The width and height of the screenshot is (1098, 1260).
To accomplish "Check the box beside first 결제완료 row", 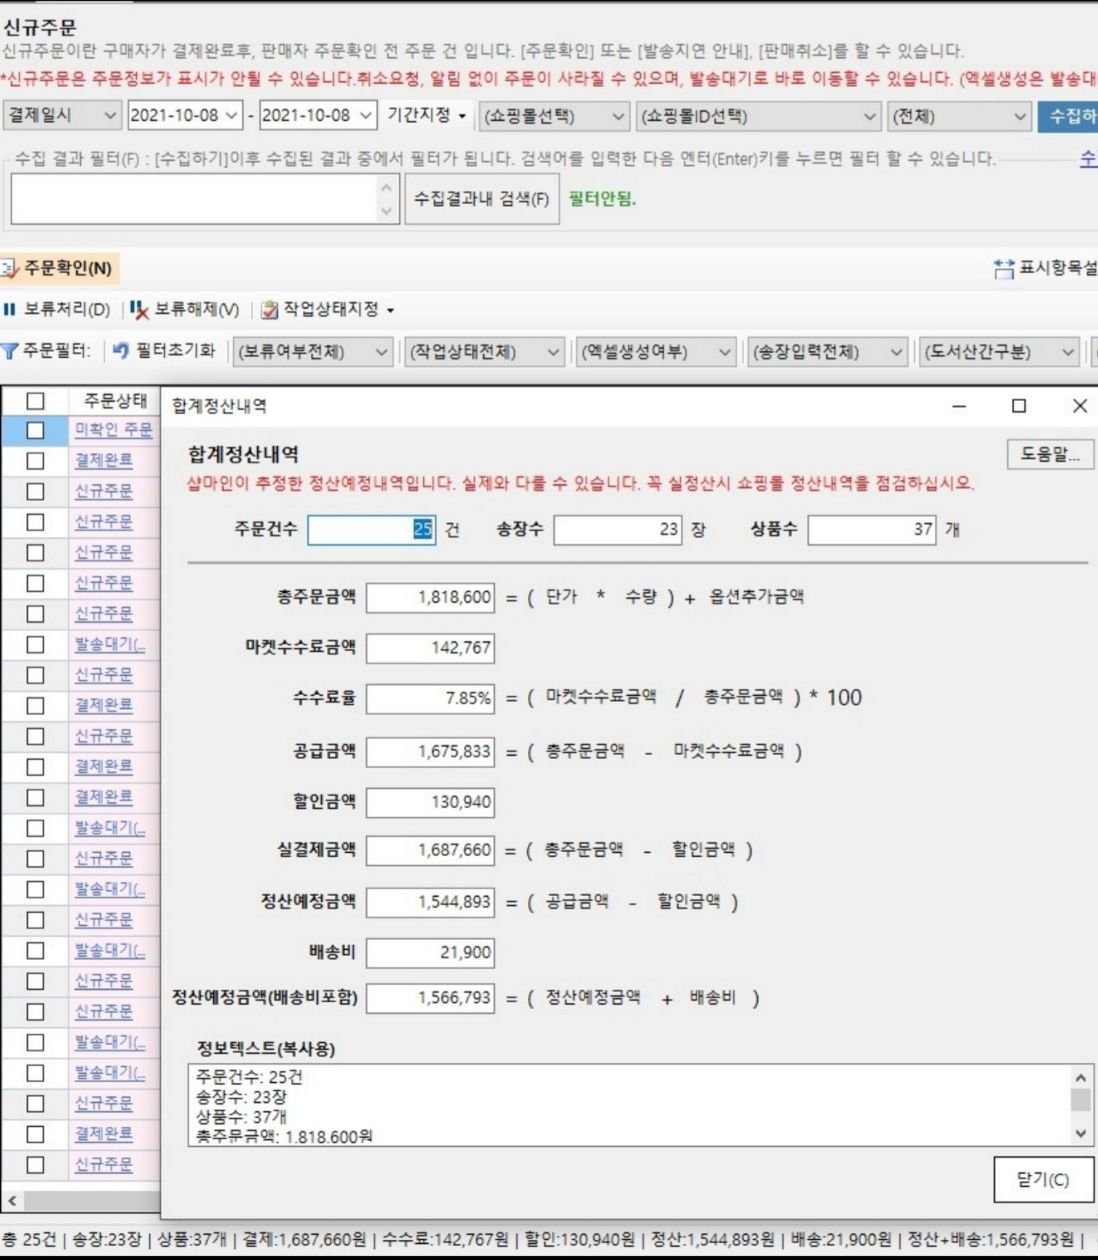I will point(35,461).
